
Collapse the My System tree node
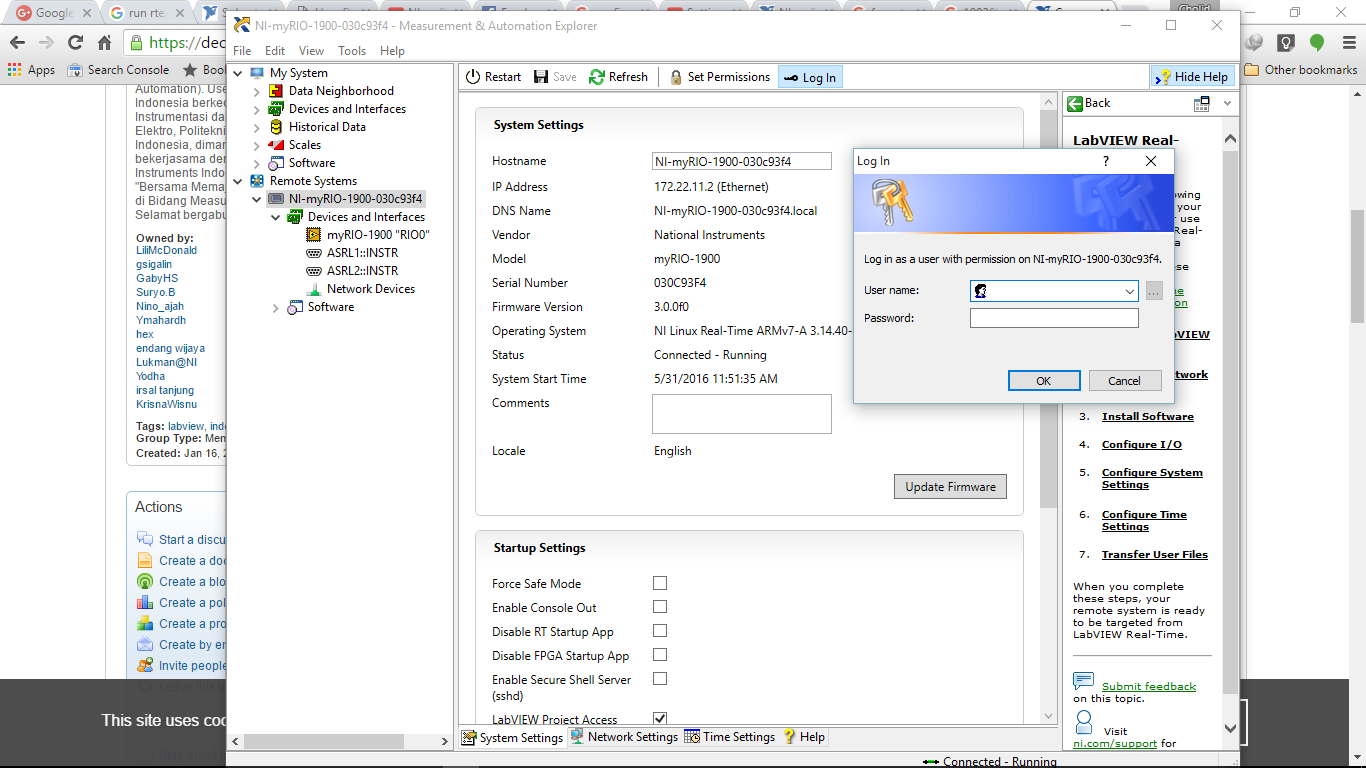coord(238,73)
